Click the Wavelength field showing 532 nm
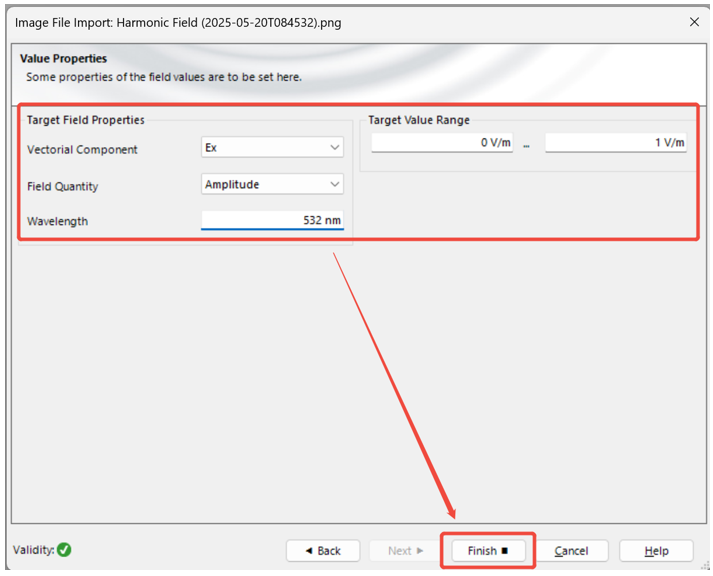Viewport: 713px width, 576px height. [272, 220]
